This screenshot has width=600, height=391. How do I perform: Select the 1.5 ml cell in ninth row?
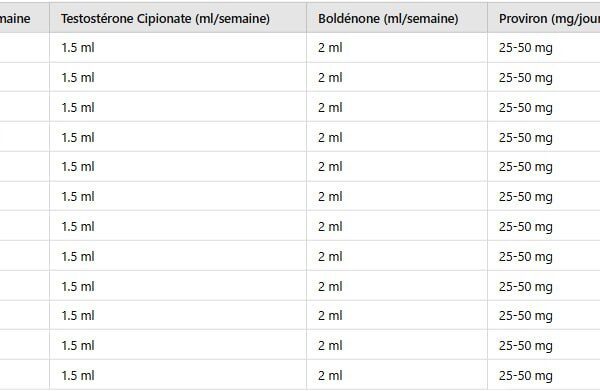(x=178, y=286)
